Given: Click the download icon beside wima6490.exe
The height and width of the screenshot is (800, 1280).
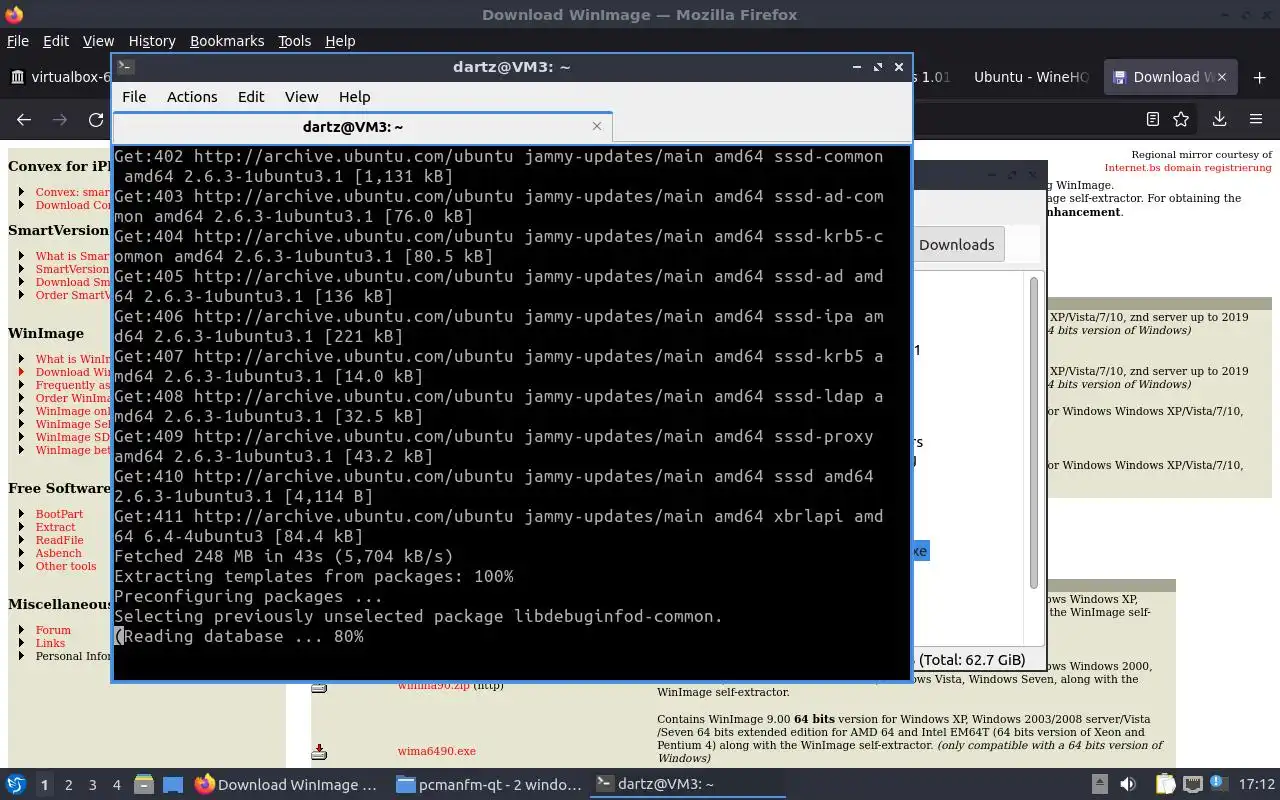Looking at the screenshot, I should point(319,751).
